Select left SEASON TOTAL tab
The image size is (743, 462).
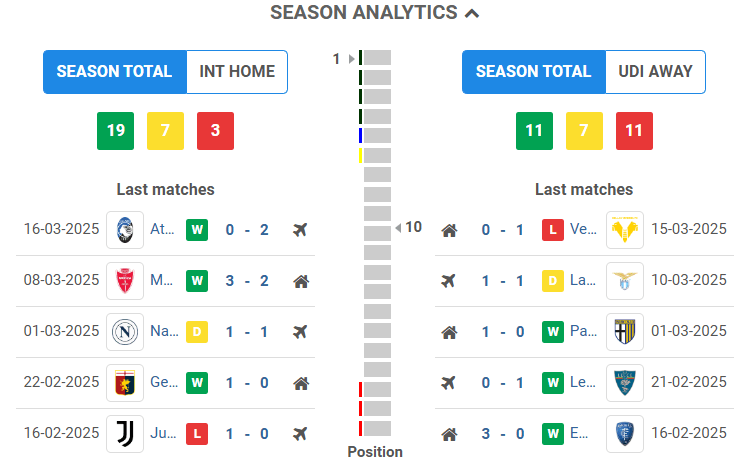(x=115, y=72)
